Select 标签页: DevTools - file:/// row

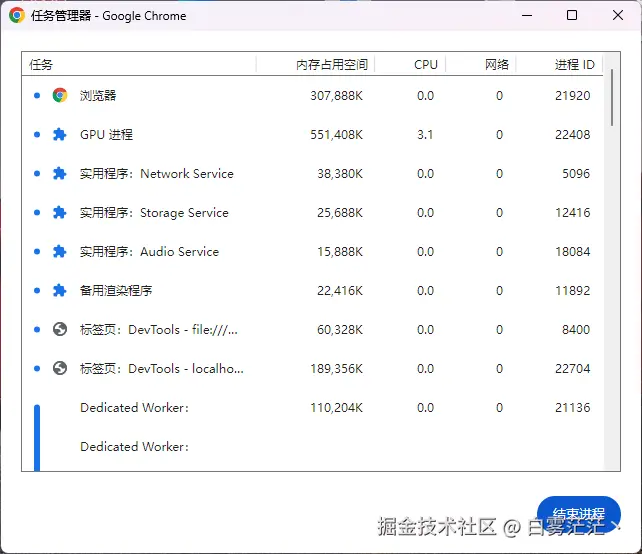point(312,329)
